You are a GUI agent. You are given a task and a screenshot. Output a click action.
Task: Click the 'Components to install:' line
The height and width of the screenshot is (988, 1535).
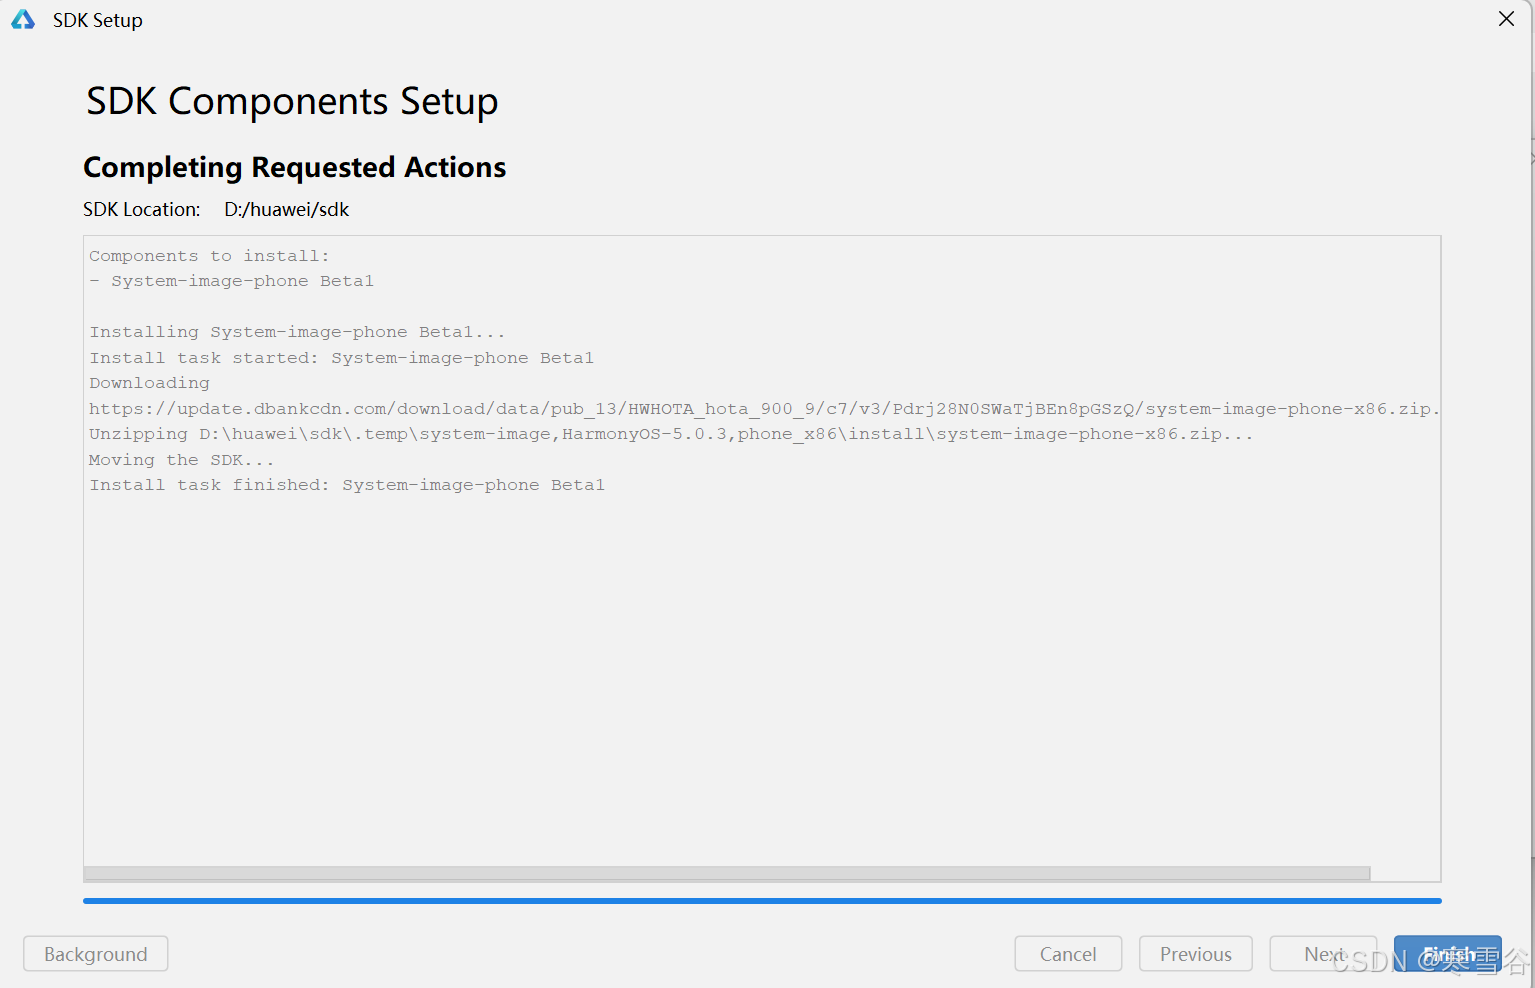209,256
